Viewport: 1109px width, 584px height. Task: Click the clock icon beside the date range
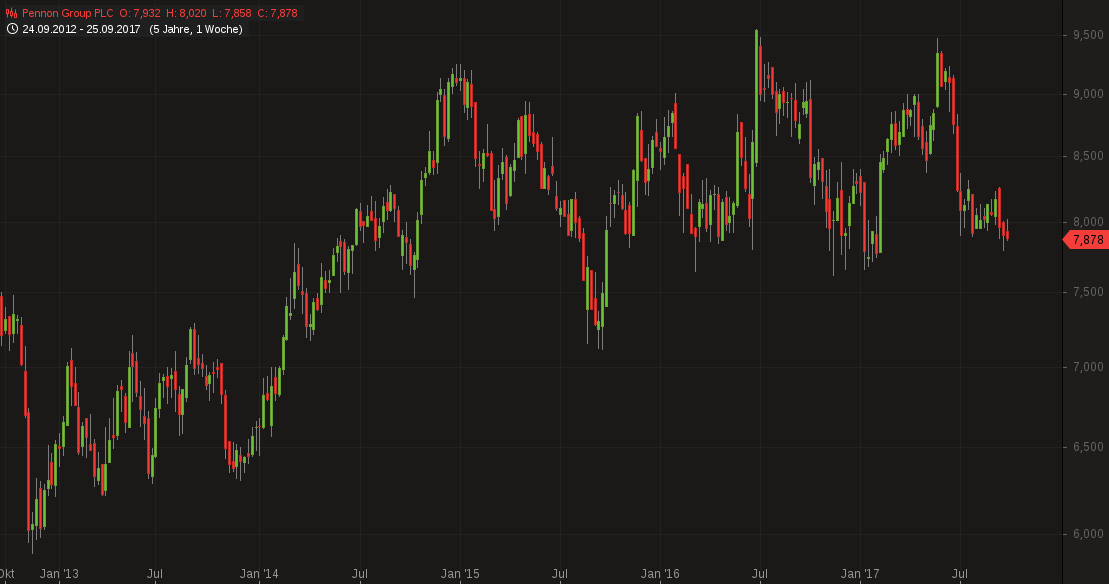click(11, 29)
